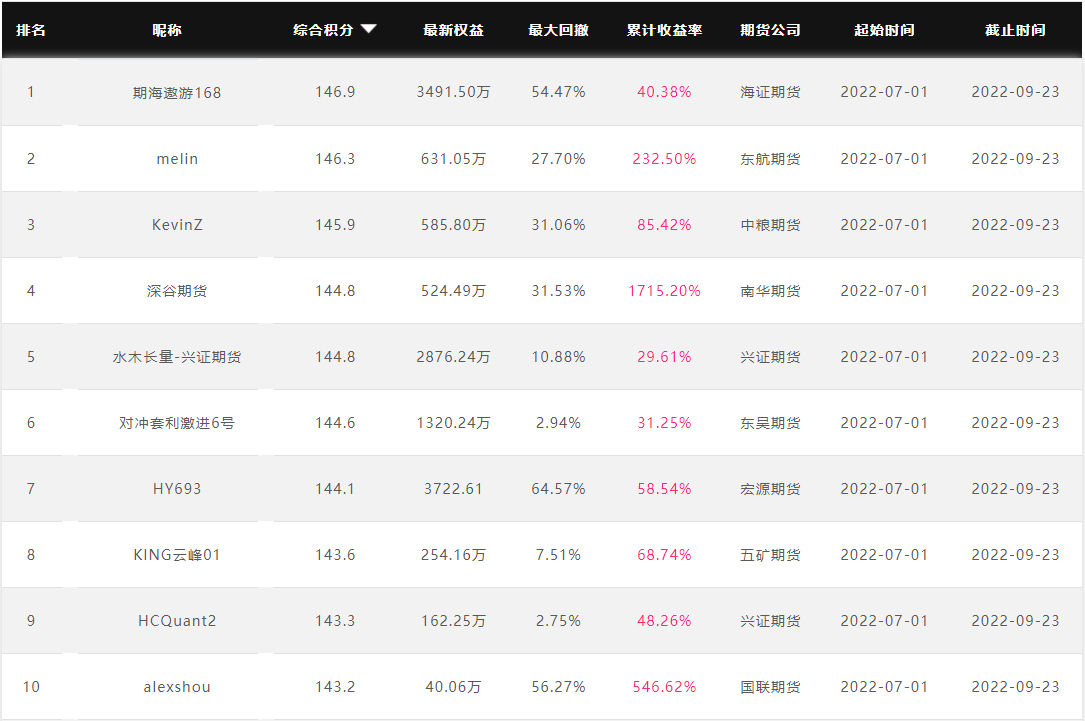1085x721 pixels.
Task: Select the drawdown value 7.51%
Action: 558,555
